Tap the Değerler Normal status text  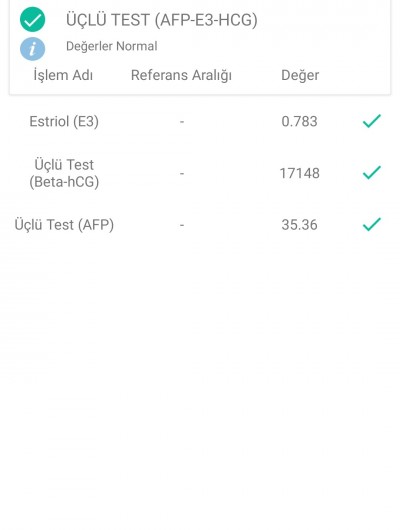112,46
